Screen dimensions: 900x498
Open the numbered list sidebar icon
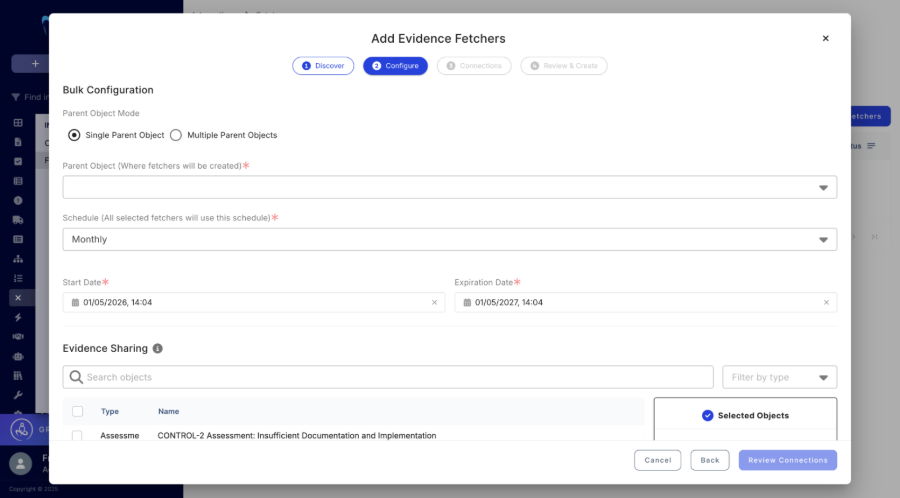pyautogui.click(x=18, y=278)
